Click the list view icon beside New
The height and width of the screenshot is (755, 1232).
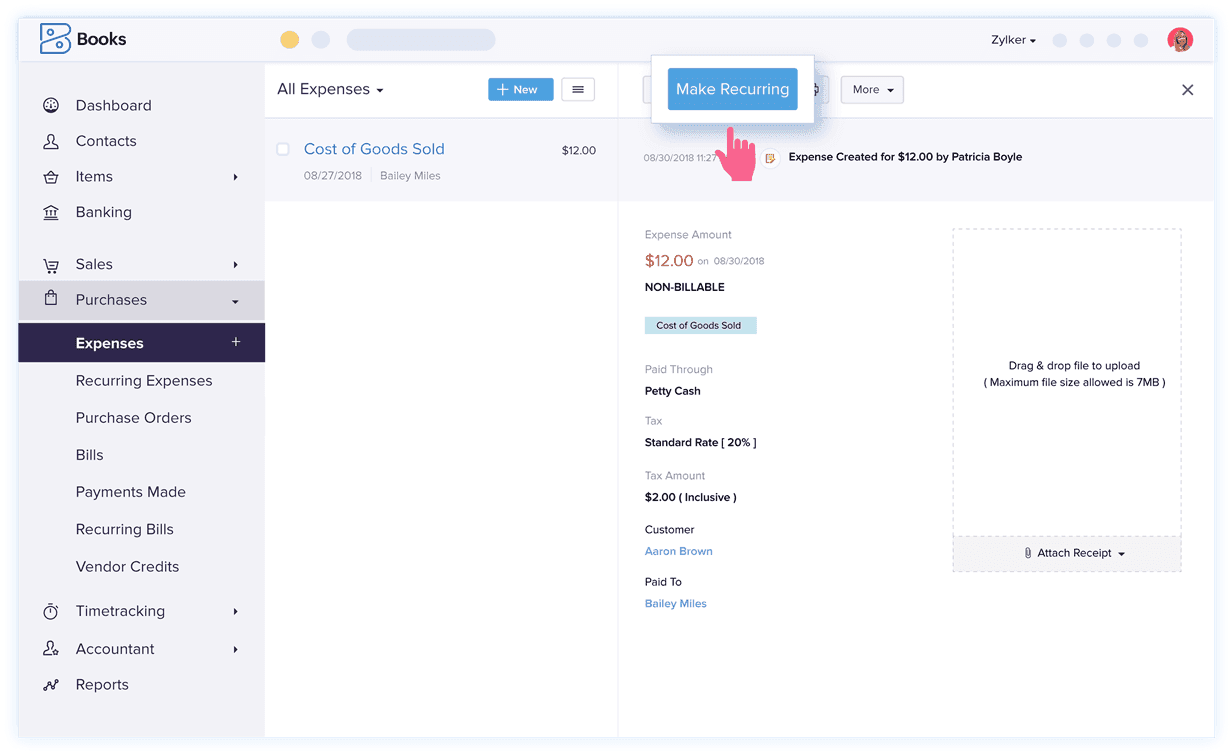tap(578, 89)
